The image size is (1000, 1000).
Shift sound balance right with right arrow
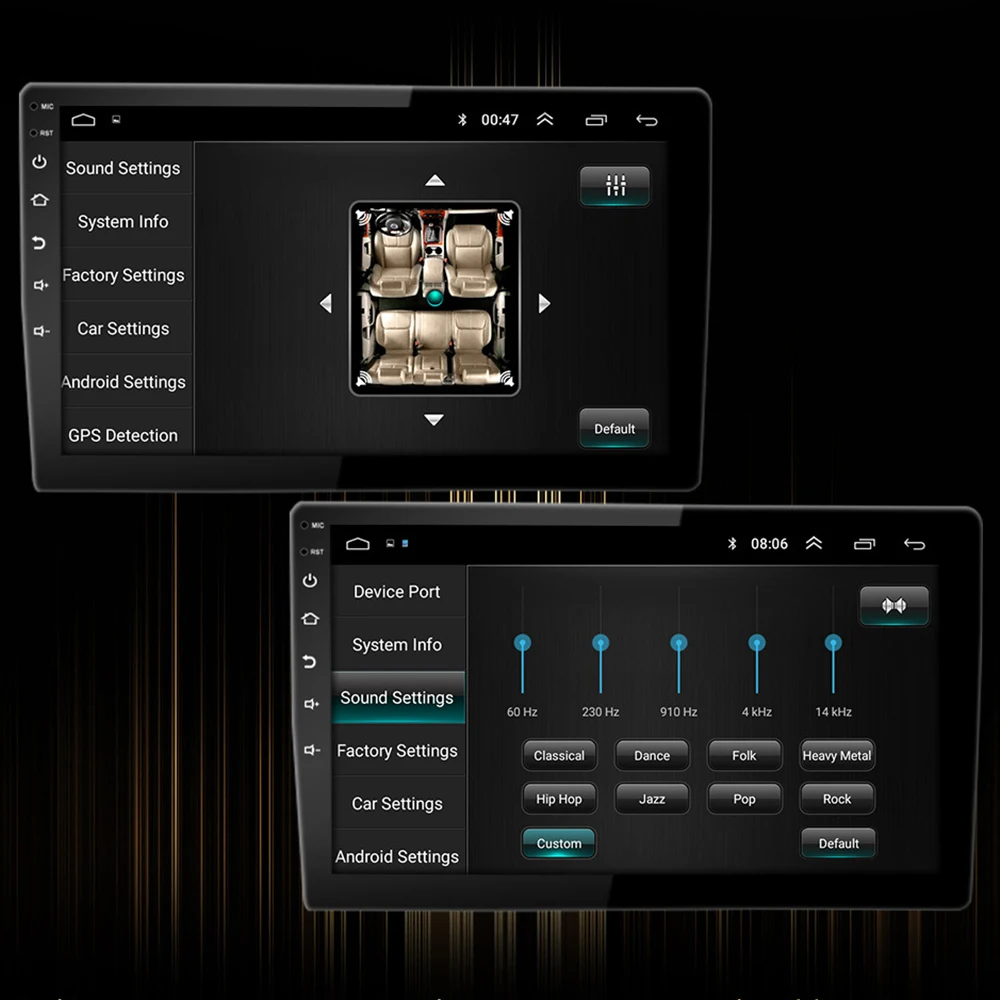pyautogui.click(x=544, y=303)
